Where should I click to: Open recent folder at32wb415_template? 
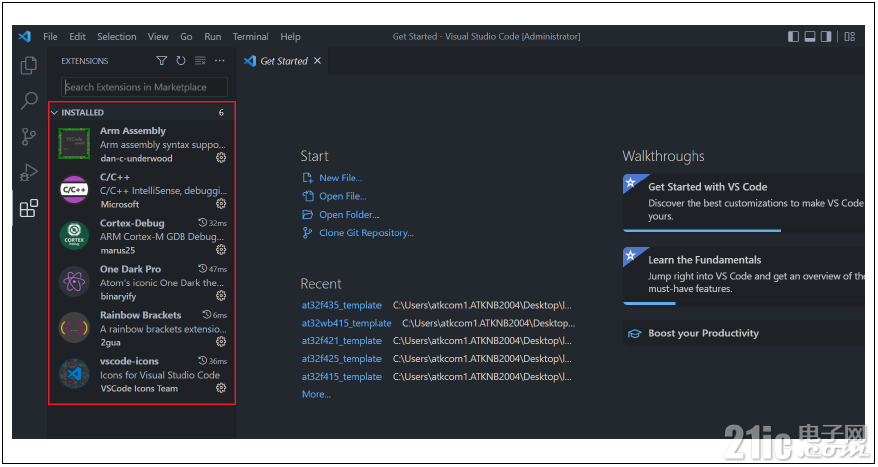click(x=347, y=323)
